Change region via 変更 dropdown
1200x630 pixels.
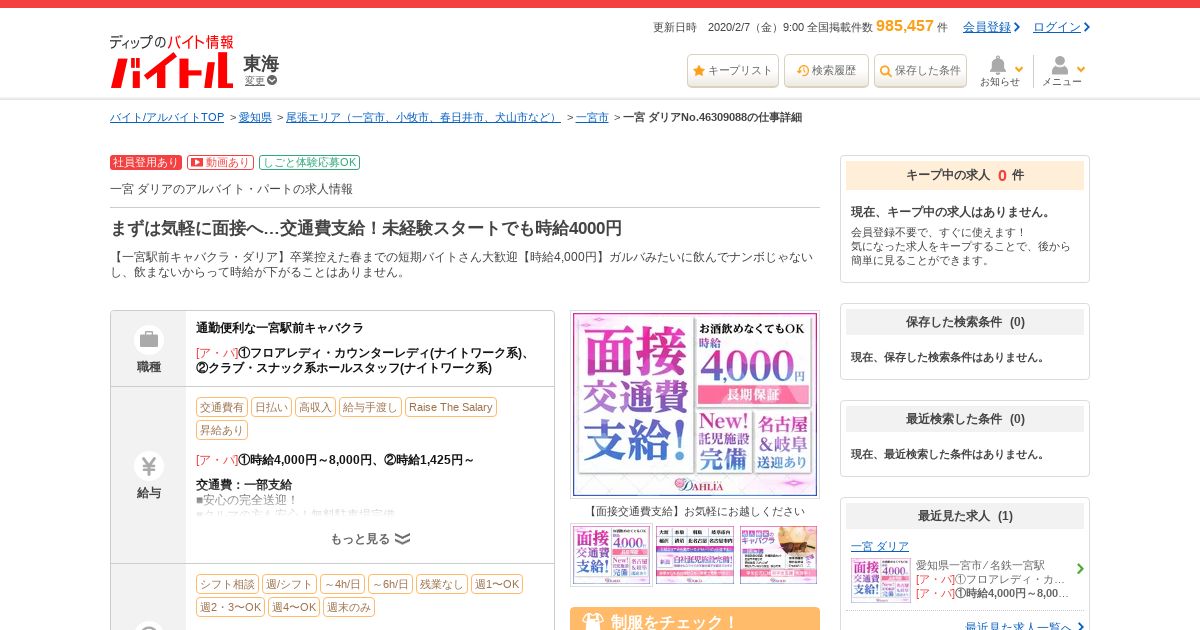point(261,81)
